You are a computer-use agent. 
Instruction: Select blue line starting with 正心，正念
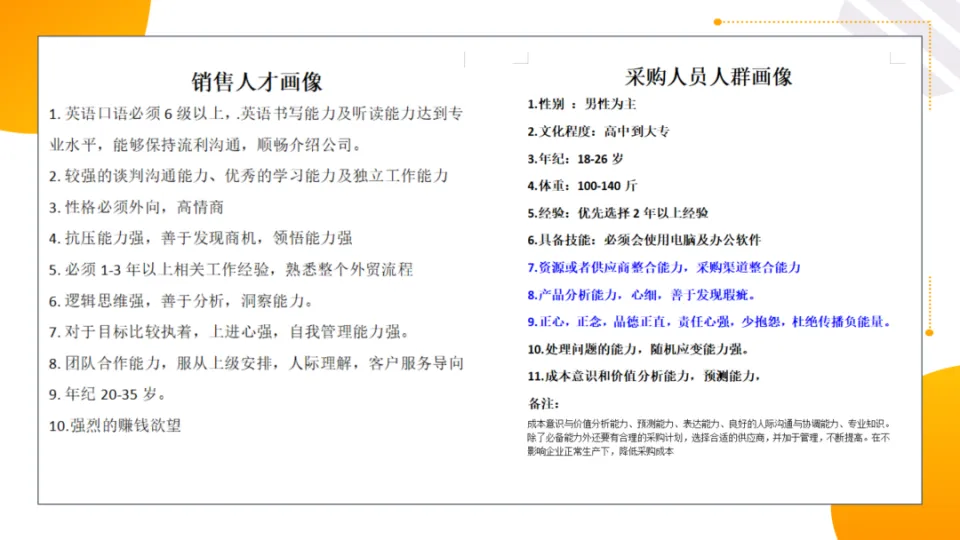pos(708,322)
